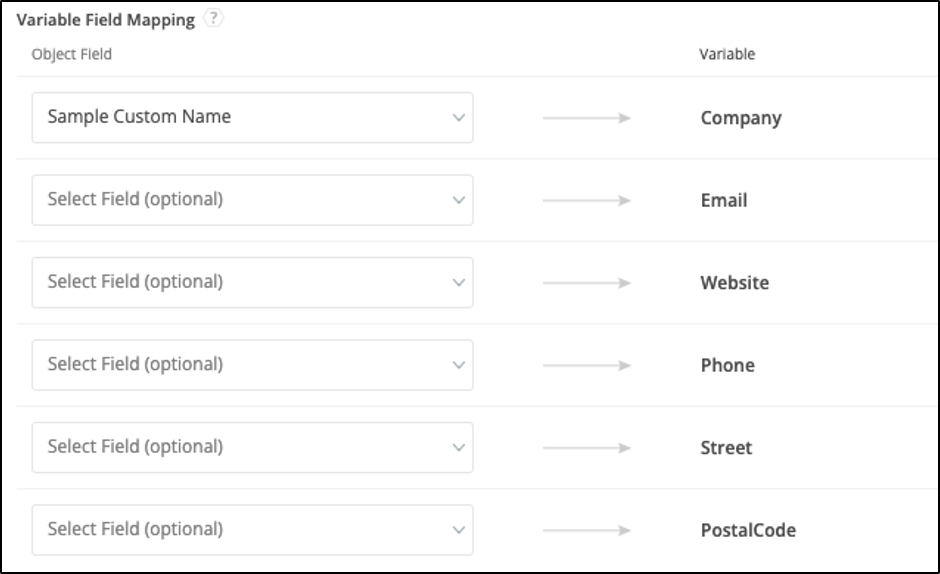The height and width of the screenshot is (574, 940).
Task: Click the Variable Field Mapping heading
Action: [106, 20]
